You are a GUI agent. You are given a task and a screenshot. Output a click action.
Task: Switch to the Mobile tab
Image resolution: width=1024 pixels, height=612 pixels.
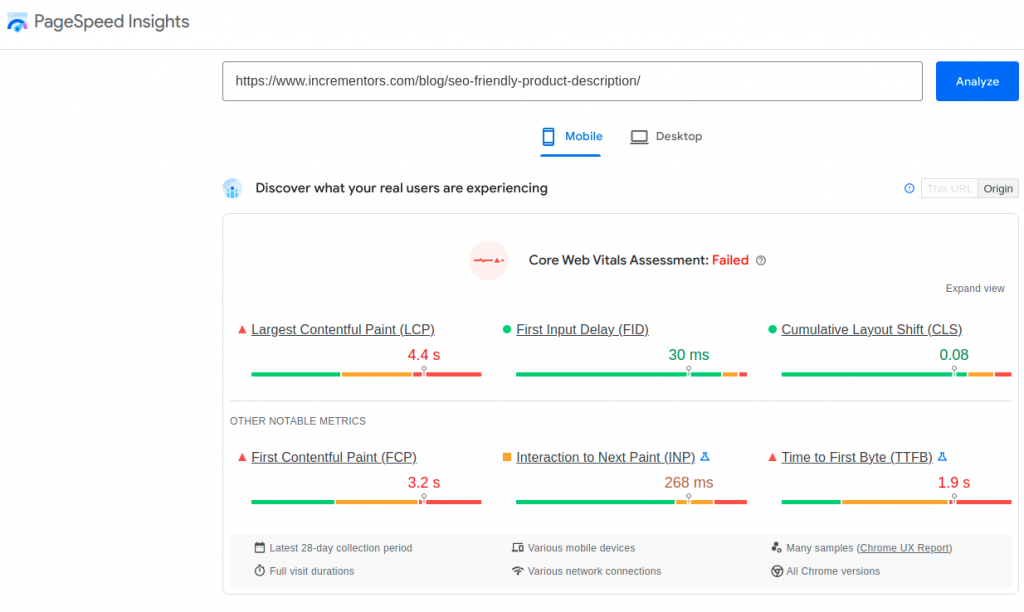coord(571,137)
